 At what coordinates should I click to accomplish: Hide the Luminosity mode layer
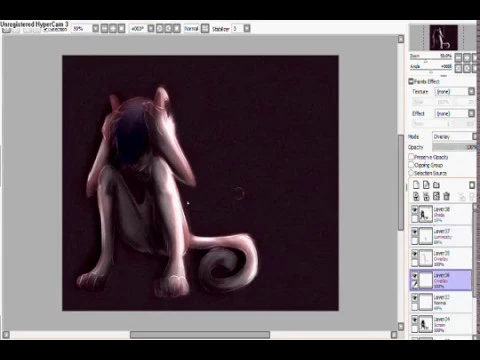click(415, 232)
